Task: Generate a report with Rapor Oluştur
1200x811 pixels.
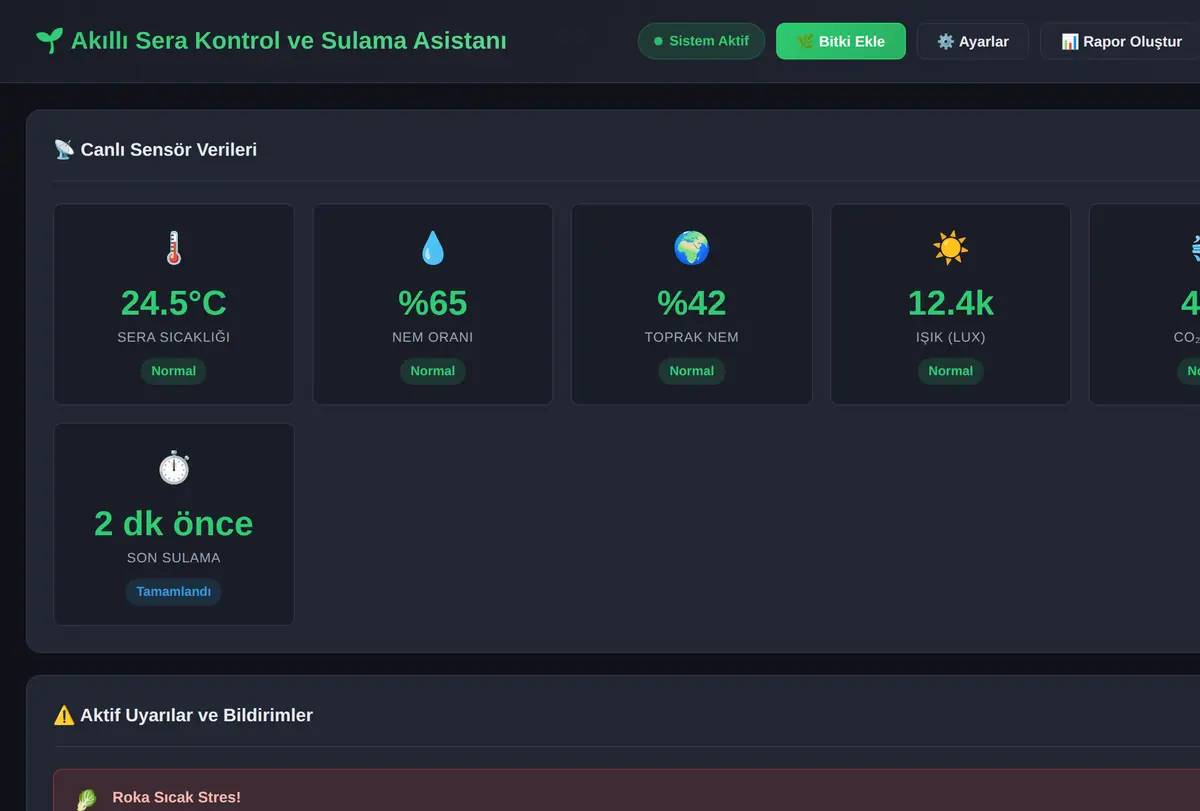Action: point(1121,42)
